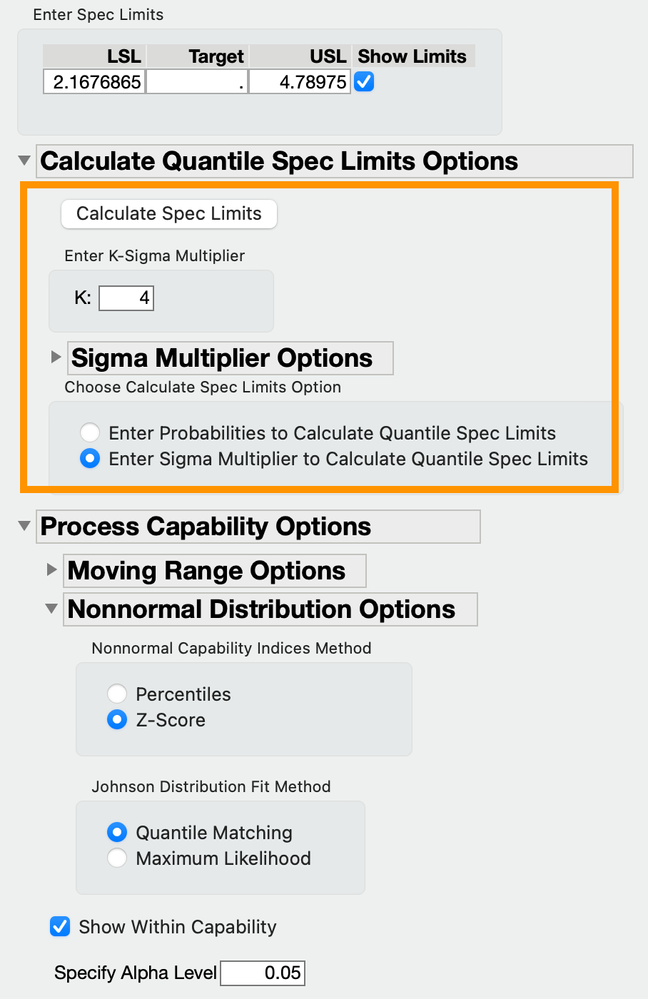Select Enter Sigma Multiplier radio option

coord(91,459)
